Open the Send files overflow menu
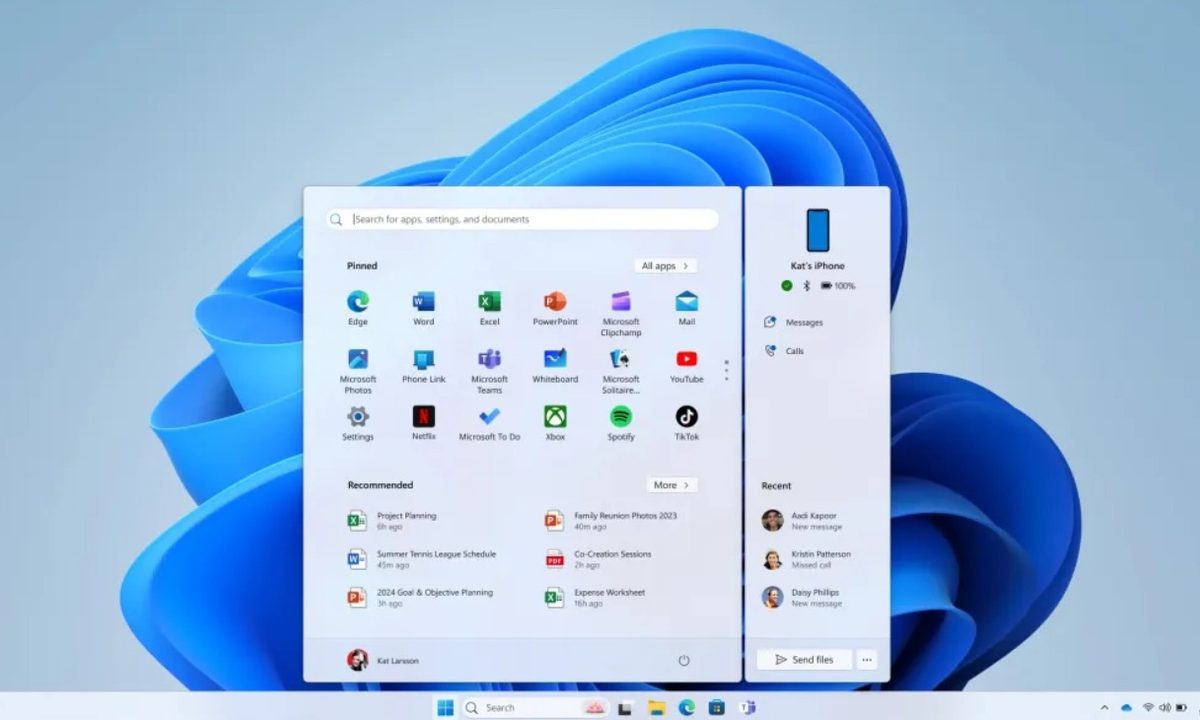The height and width of the screenshot is (720, 1200). click(866, 660)
